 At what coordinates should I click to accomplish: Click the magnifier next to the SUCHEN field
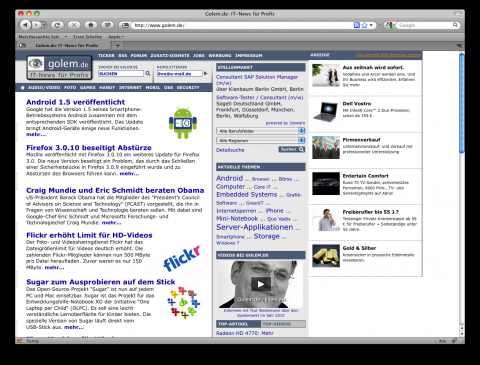point(148,73)
